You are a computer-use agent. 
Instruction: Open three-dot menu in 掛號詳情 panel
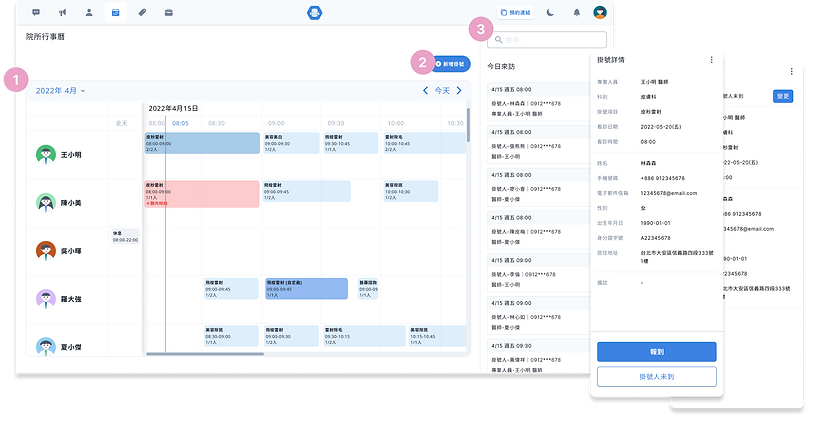711,60
